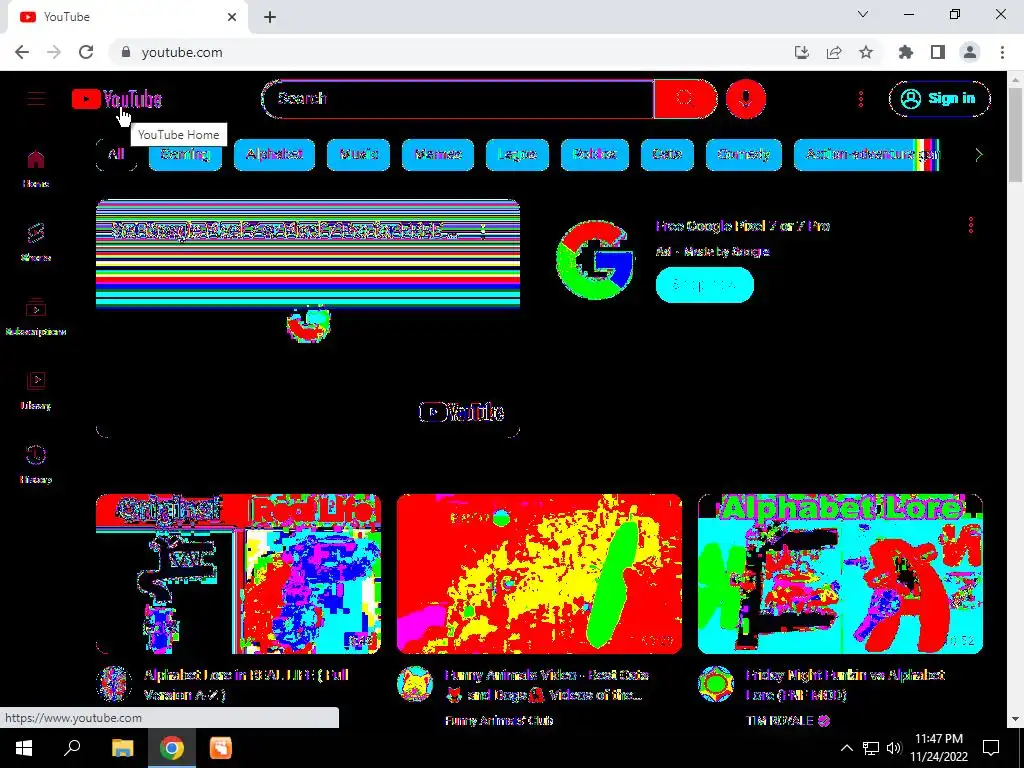Open the Free Google Pixel 7 ad title
The image size is (1024, 768).
(x=743, y=226)
